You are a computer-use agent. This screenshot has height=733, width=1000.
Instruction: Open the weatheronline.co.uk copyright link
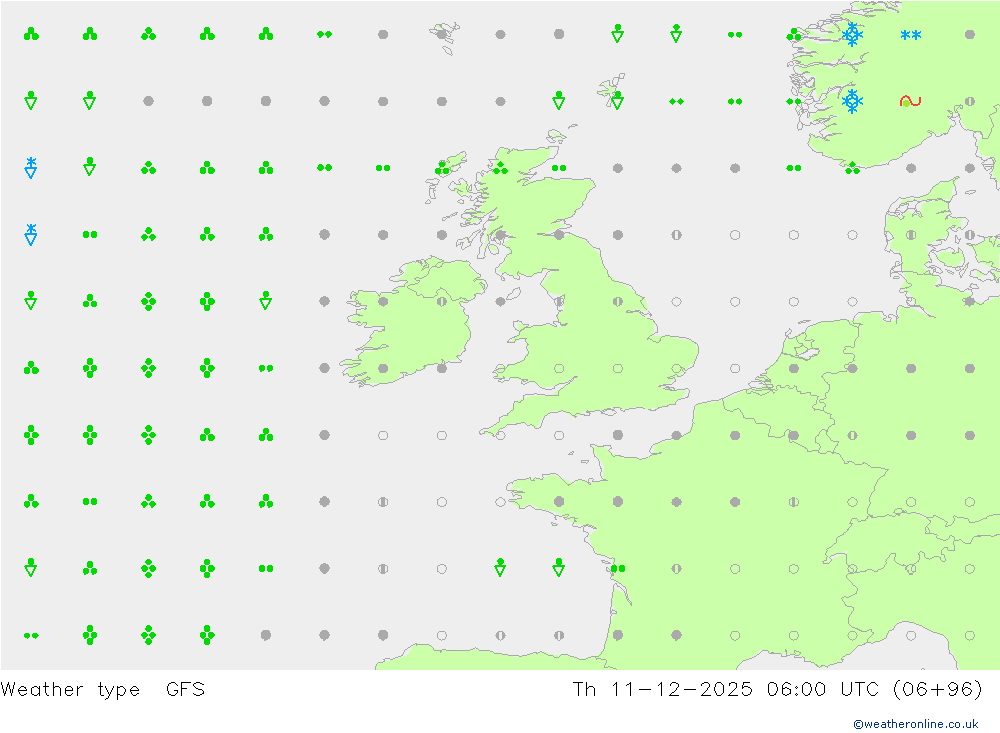(915, 724)
